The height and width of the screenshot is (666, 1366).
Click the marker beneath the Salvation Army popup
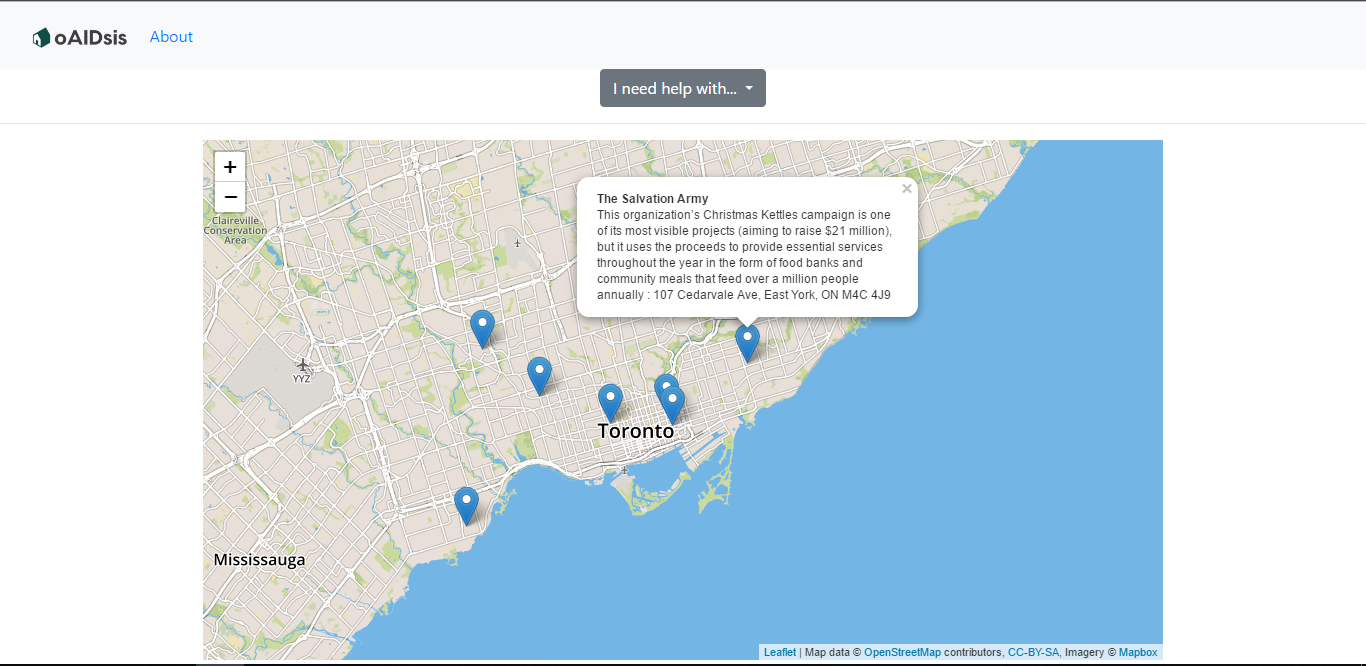[x=748, y=343]
